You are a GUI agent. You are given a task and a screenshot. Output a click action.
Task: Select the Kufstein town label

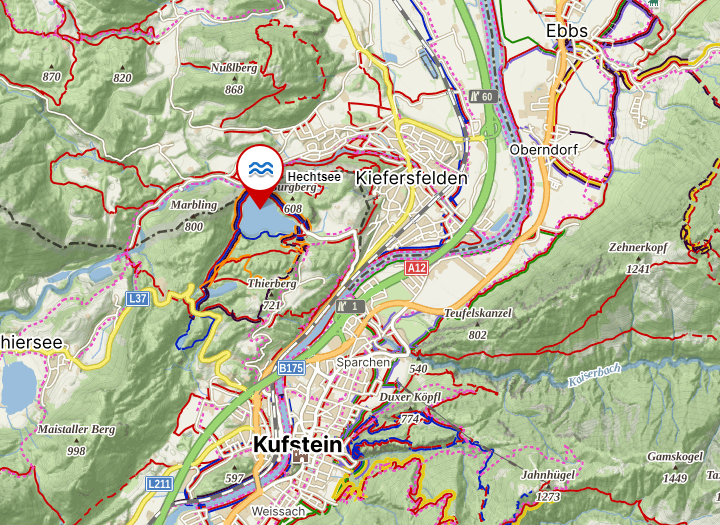pos(298,444)
